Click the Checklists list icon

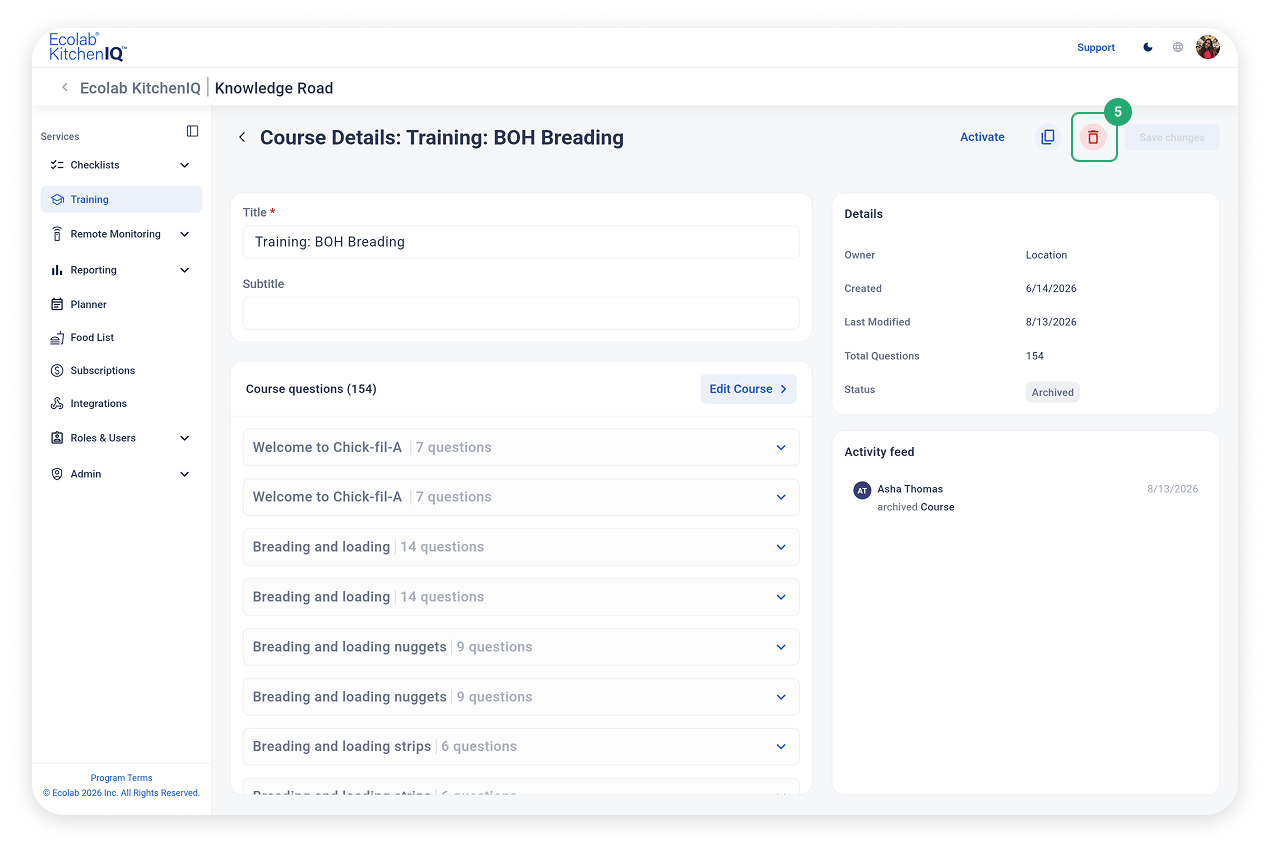[57, 165]
